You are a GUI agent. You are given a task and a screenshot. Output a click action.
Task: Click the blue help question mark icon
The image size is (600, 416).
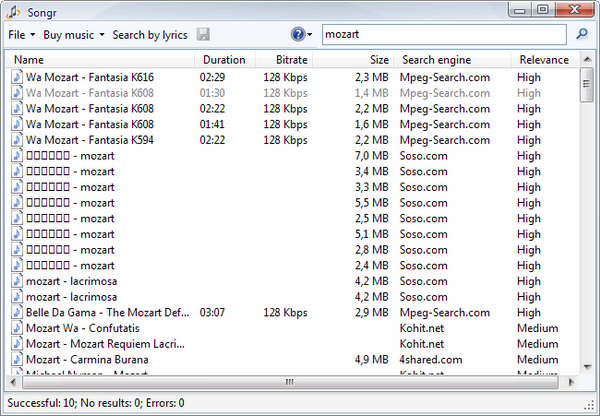click(x=298, y=34)
